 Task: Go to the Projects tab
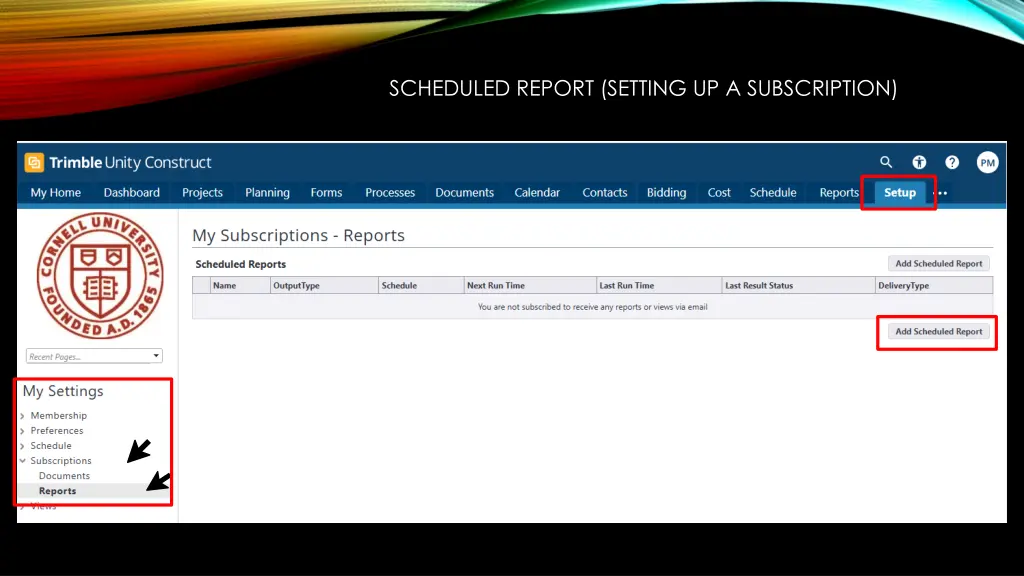tap(202, 193)
